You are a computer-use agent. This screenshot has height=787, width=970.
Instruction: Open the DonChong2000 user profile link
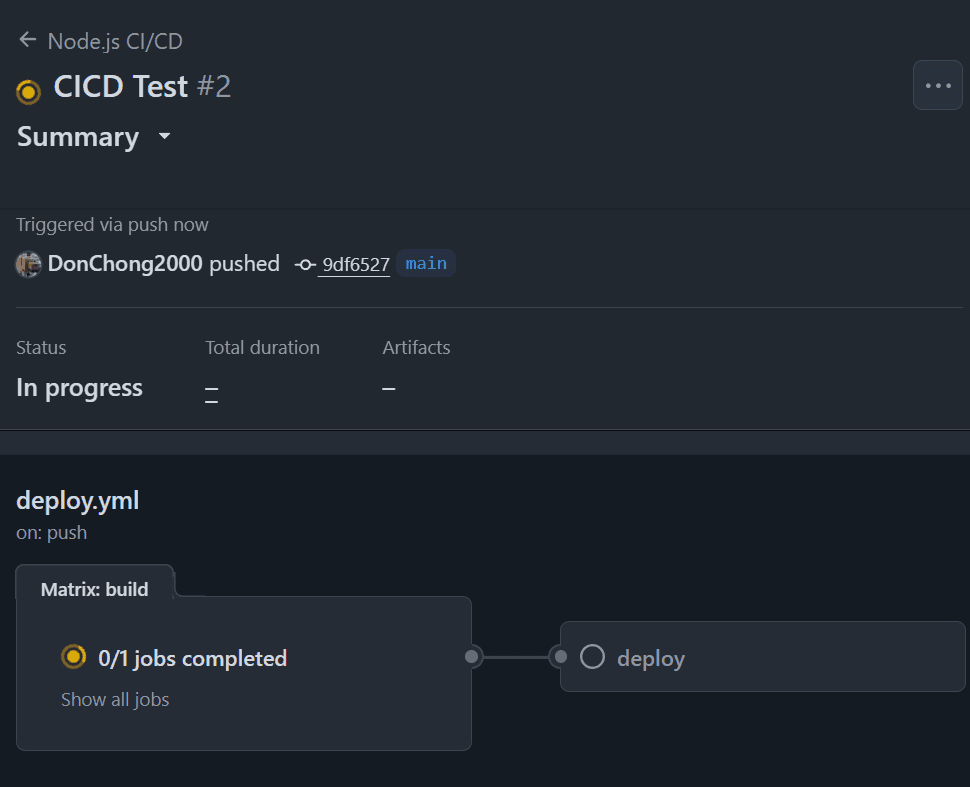(x=125, y=264)
